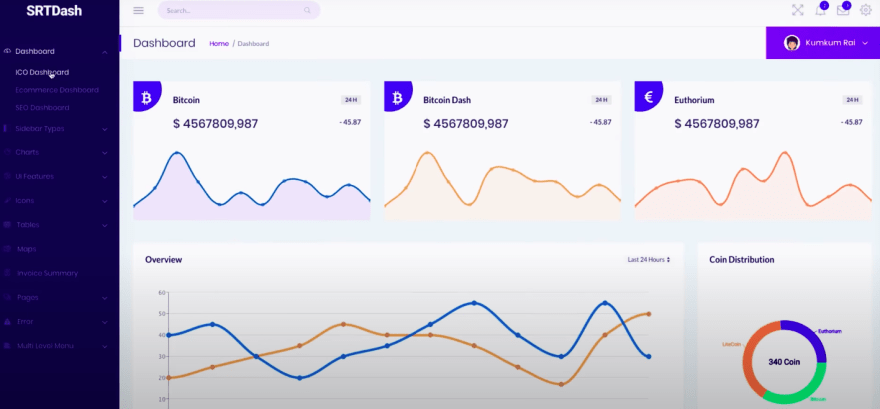Click the Charts sidebar icon
The height and width of the screenshot is (409, 880).
tap(7, 152)
